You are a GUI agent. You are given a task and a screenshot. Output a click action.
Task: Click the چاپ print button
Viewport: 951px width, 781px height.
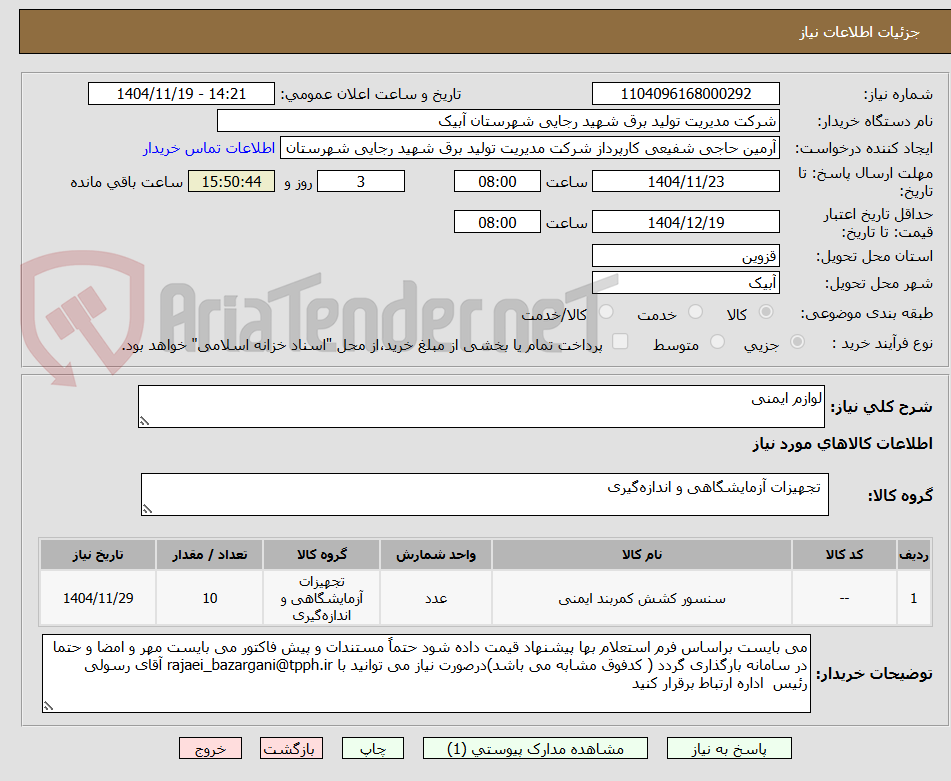pos(372,747)
